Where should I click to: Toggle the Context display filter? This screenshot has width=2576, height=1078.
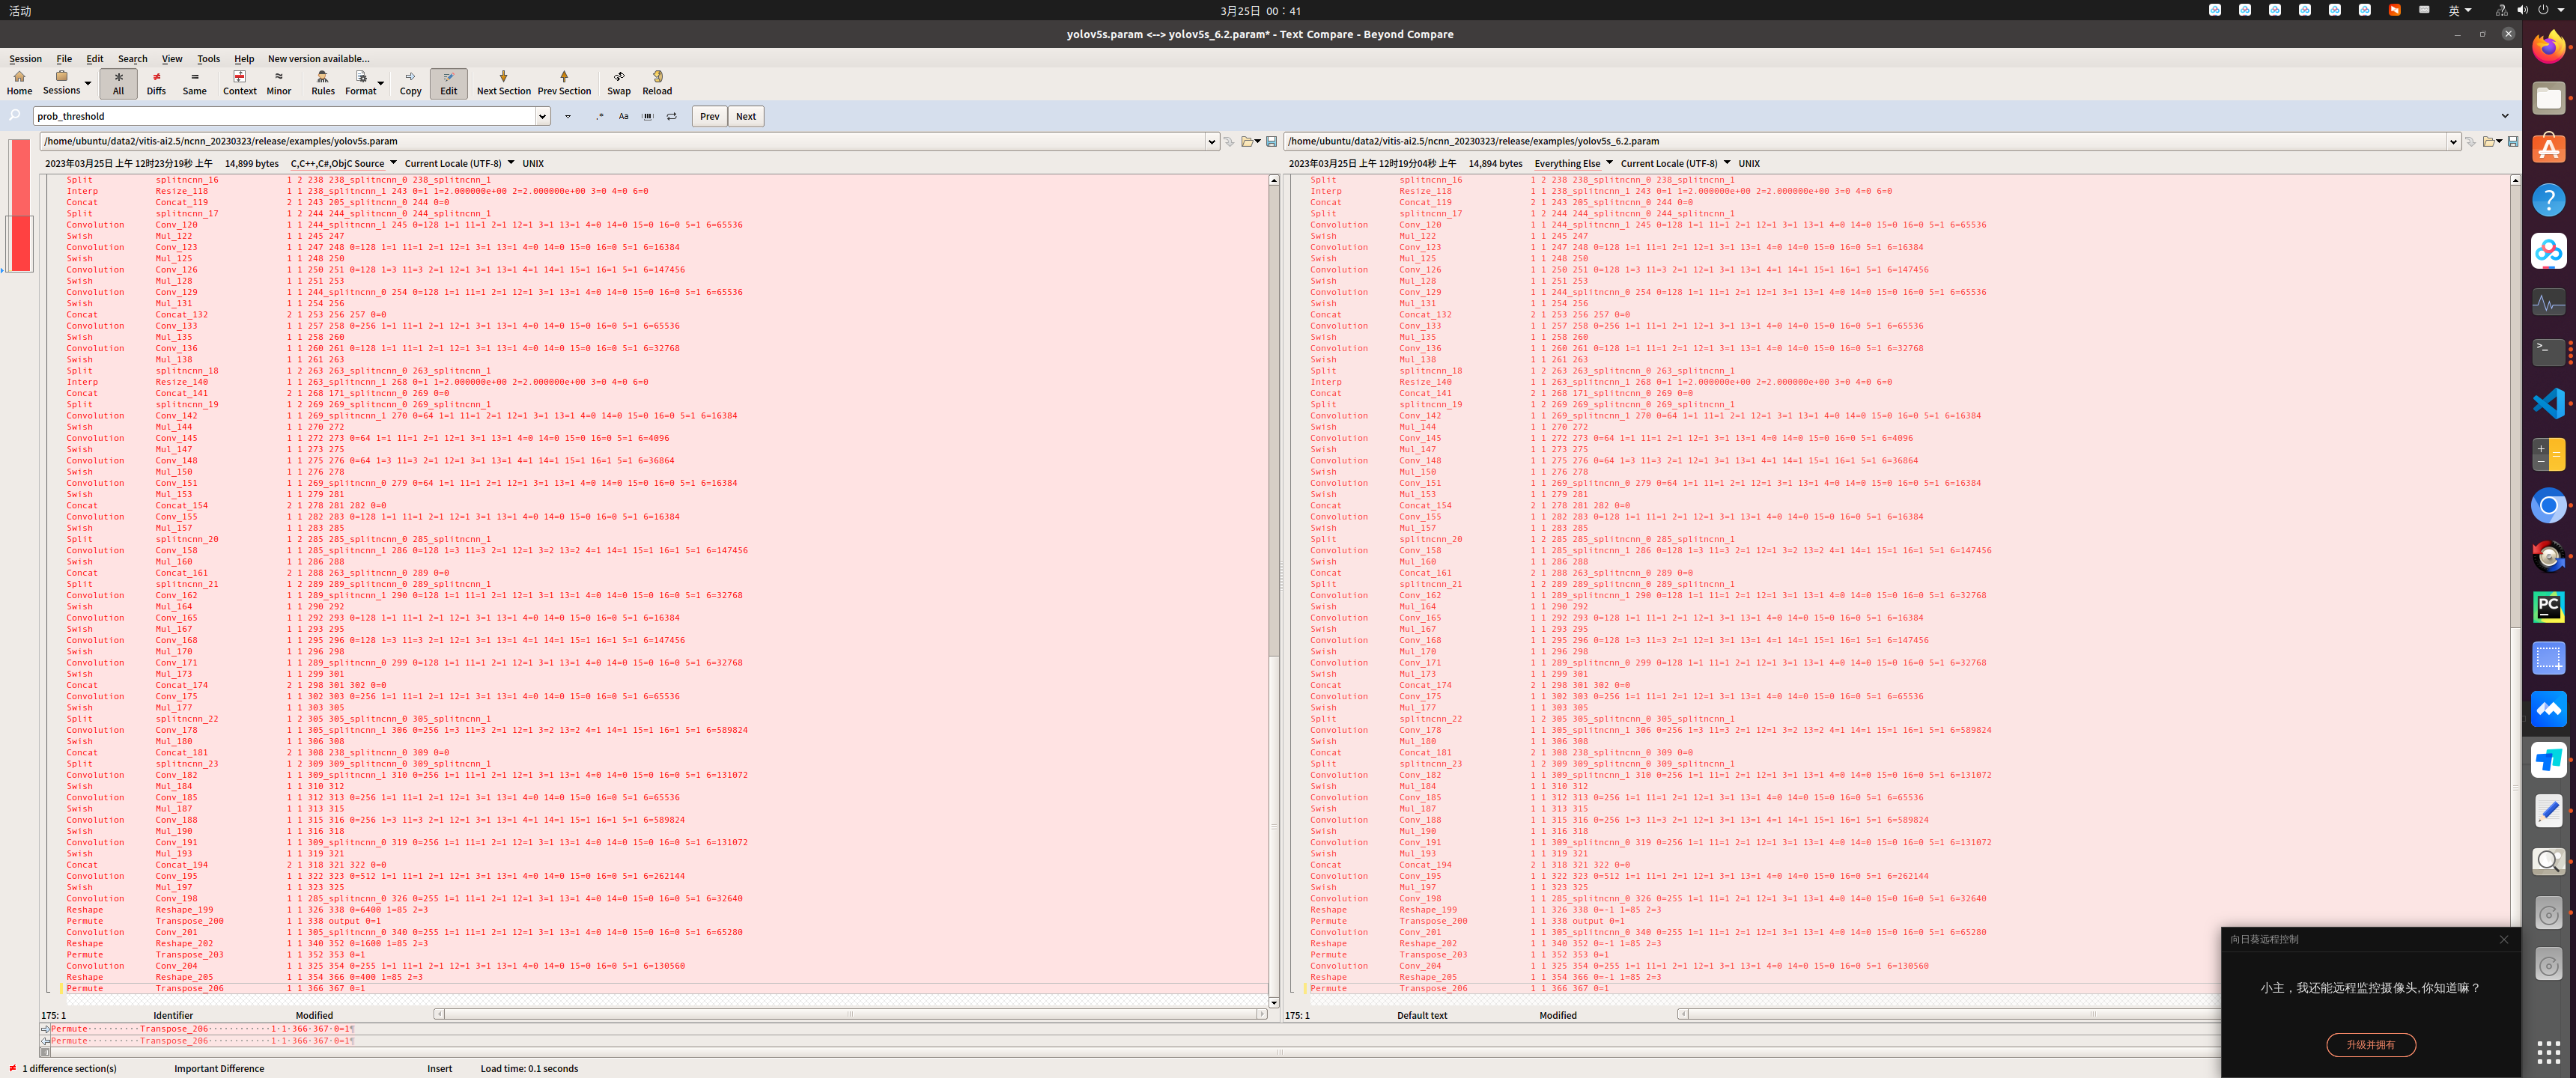[240, 82]
